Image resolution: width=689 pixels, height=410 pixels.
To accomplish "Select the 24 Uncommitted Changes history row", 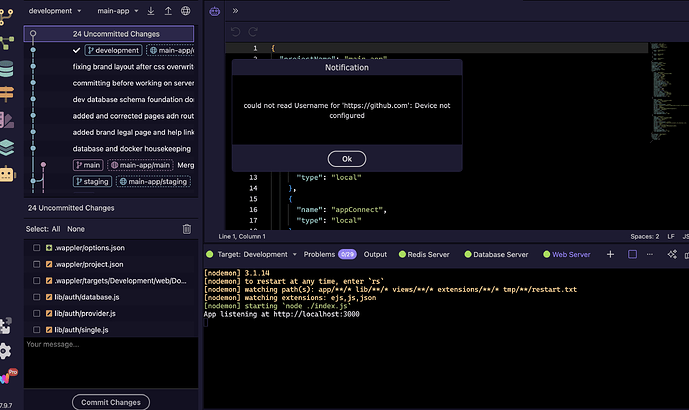I will [x=109, y=34].
